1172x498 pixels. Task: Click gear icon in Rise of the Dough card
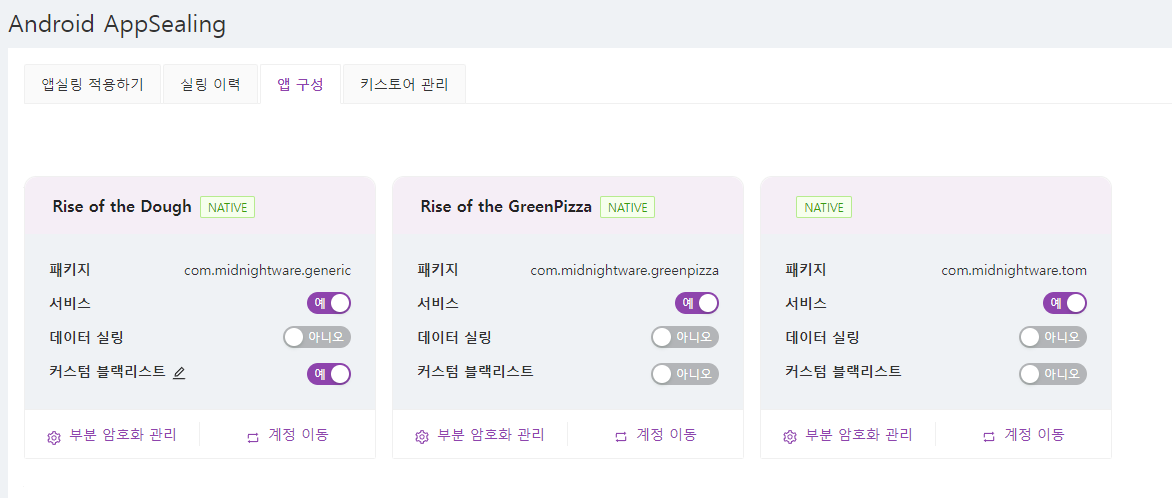click(x=54, y=436)
